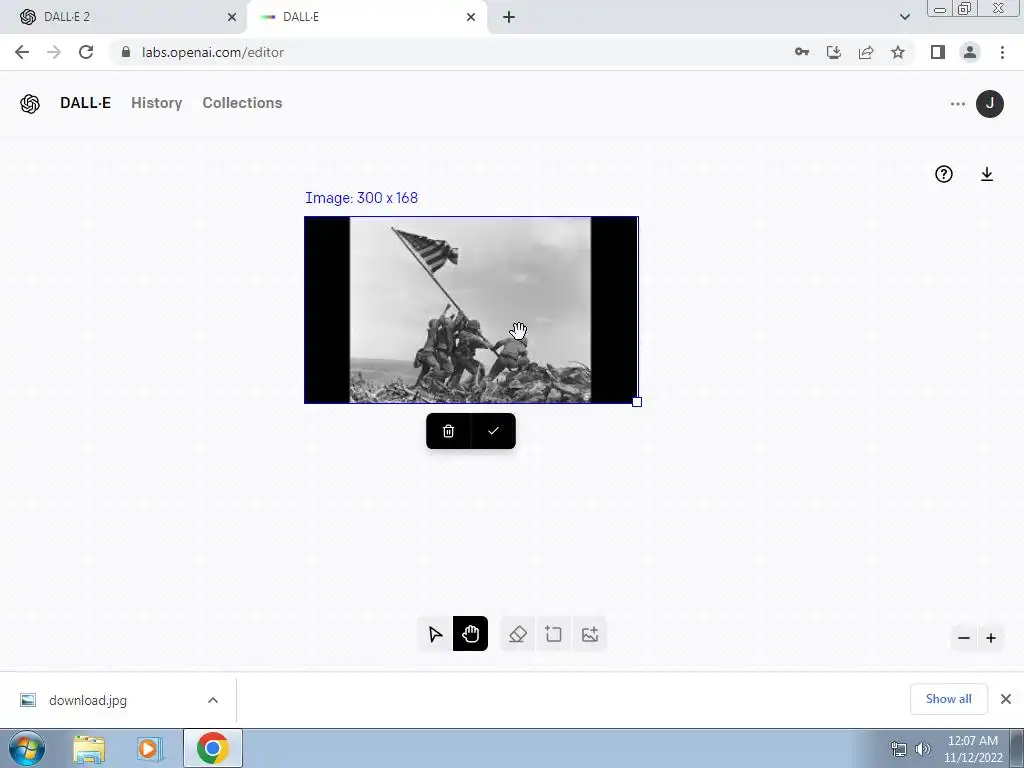The width and height of the screenshot is (1024, 768).
Task: Open the Chrome three-dot menu
Action: [1002, 52]
